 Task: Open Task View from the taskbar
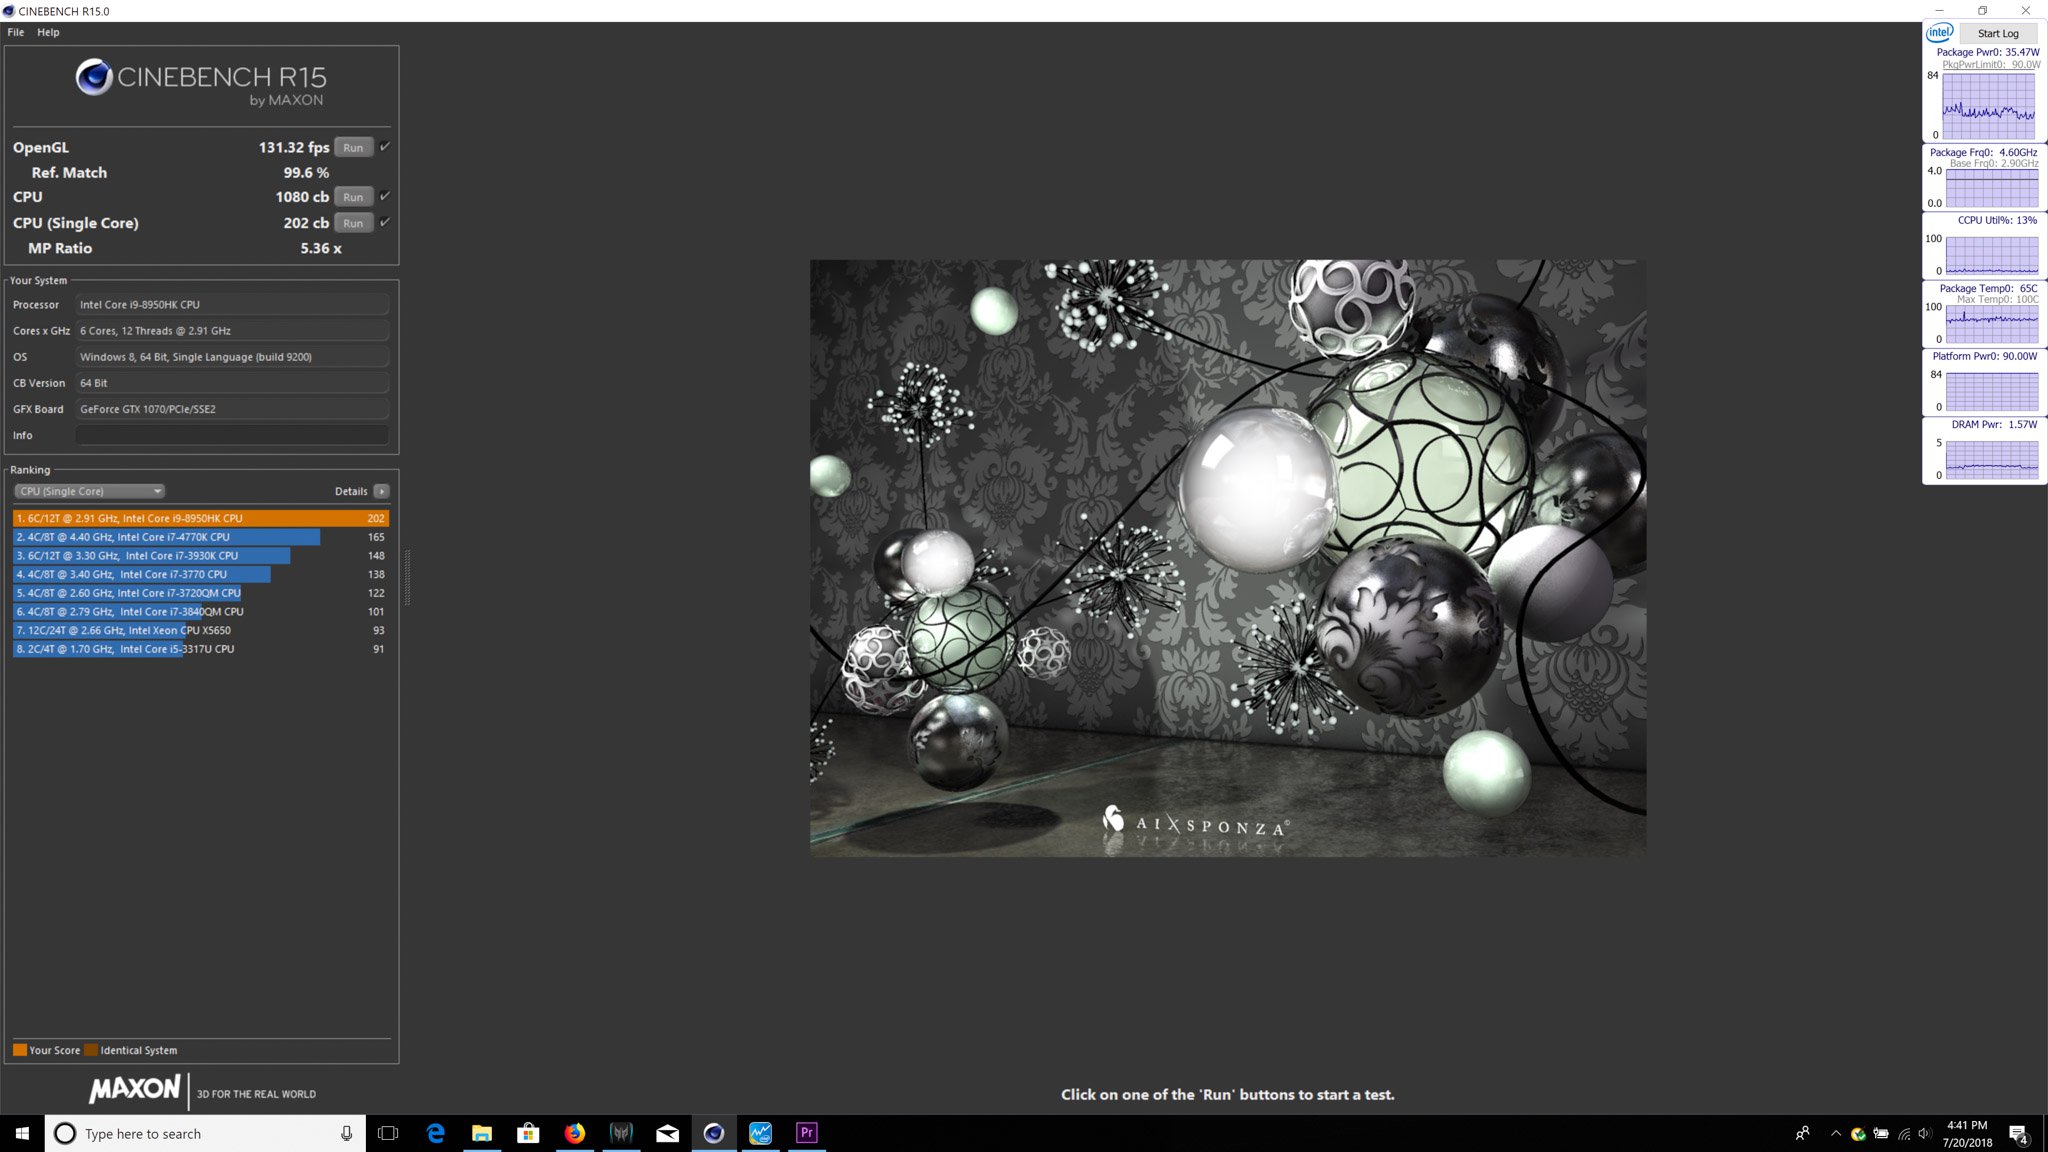click(388, 1133)
